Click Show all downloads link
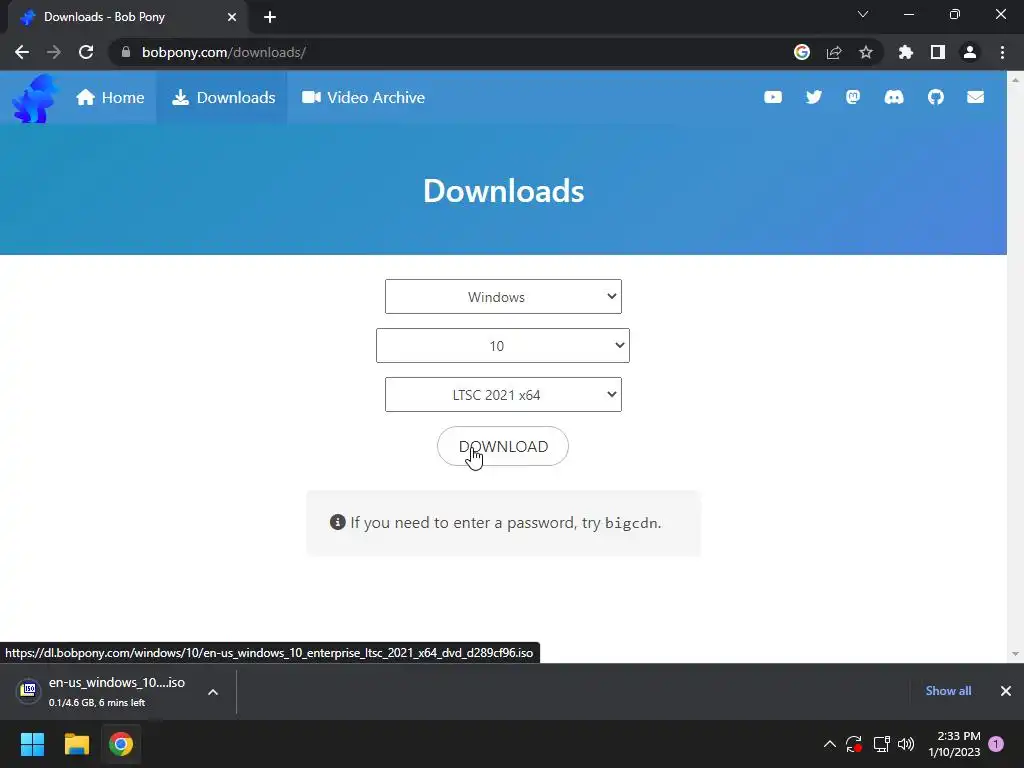The width and height of the screenshot is (1024, 768). click(x=948, y=691)
